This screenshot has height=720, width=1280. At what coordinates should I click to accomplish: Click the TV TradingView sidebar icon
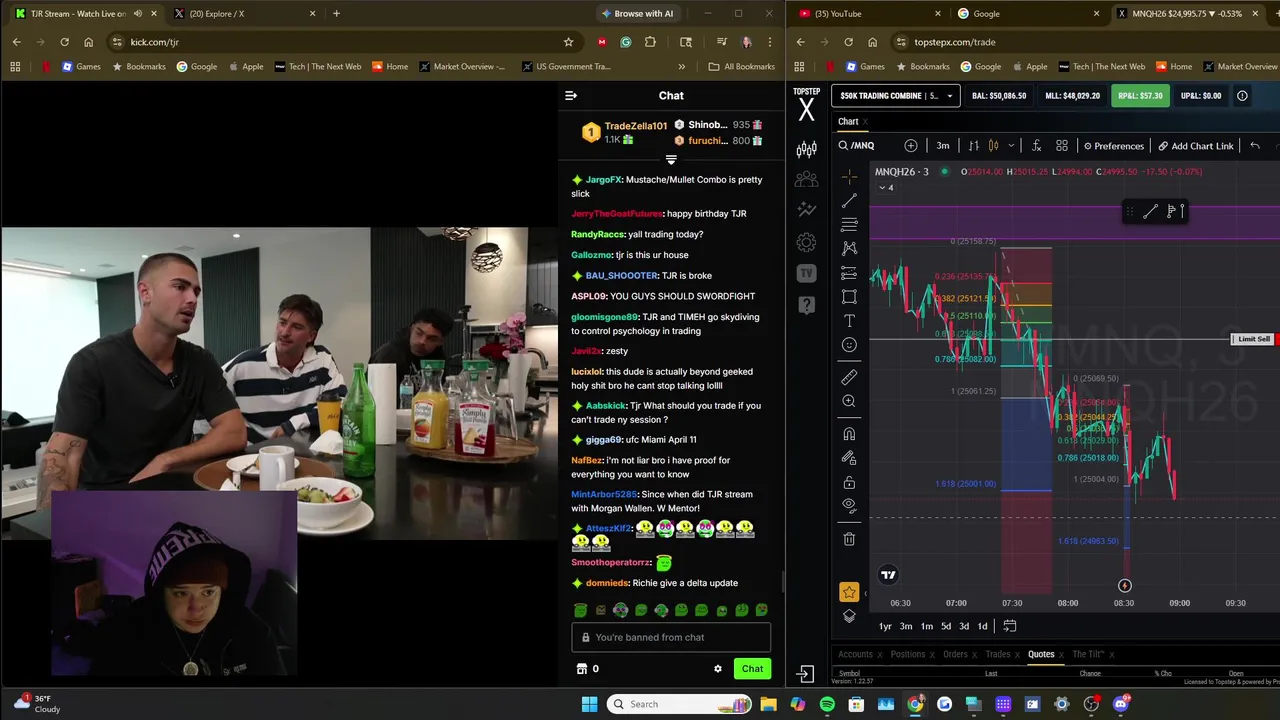(806, 273)
